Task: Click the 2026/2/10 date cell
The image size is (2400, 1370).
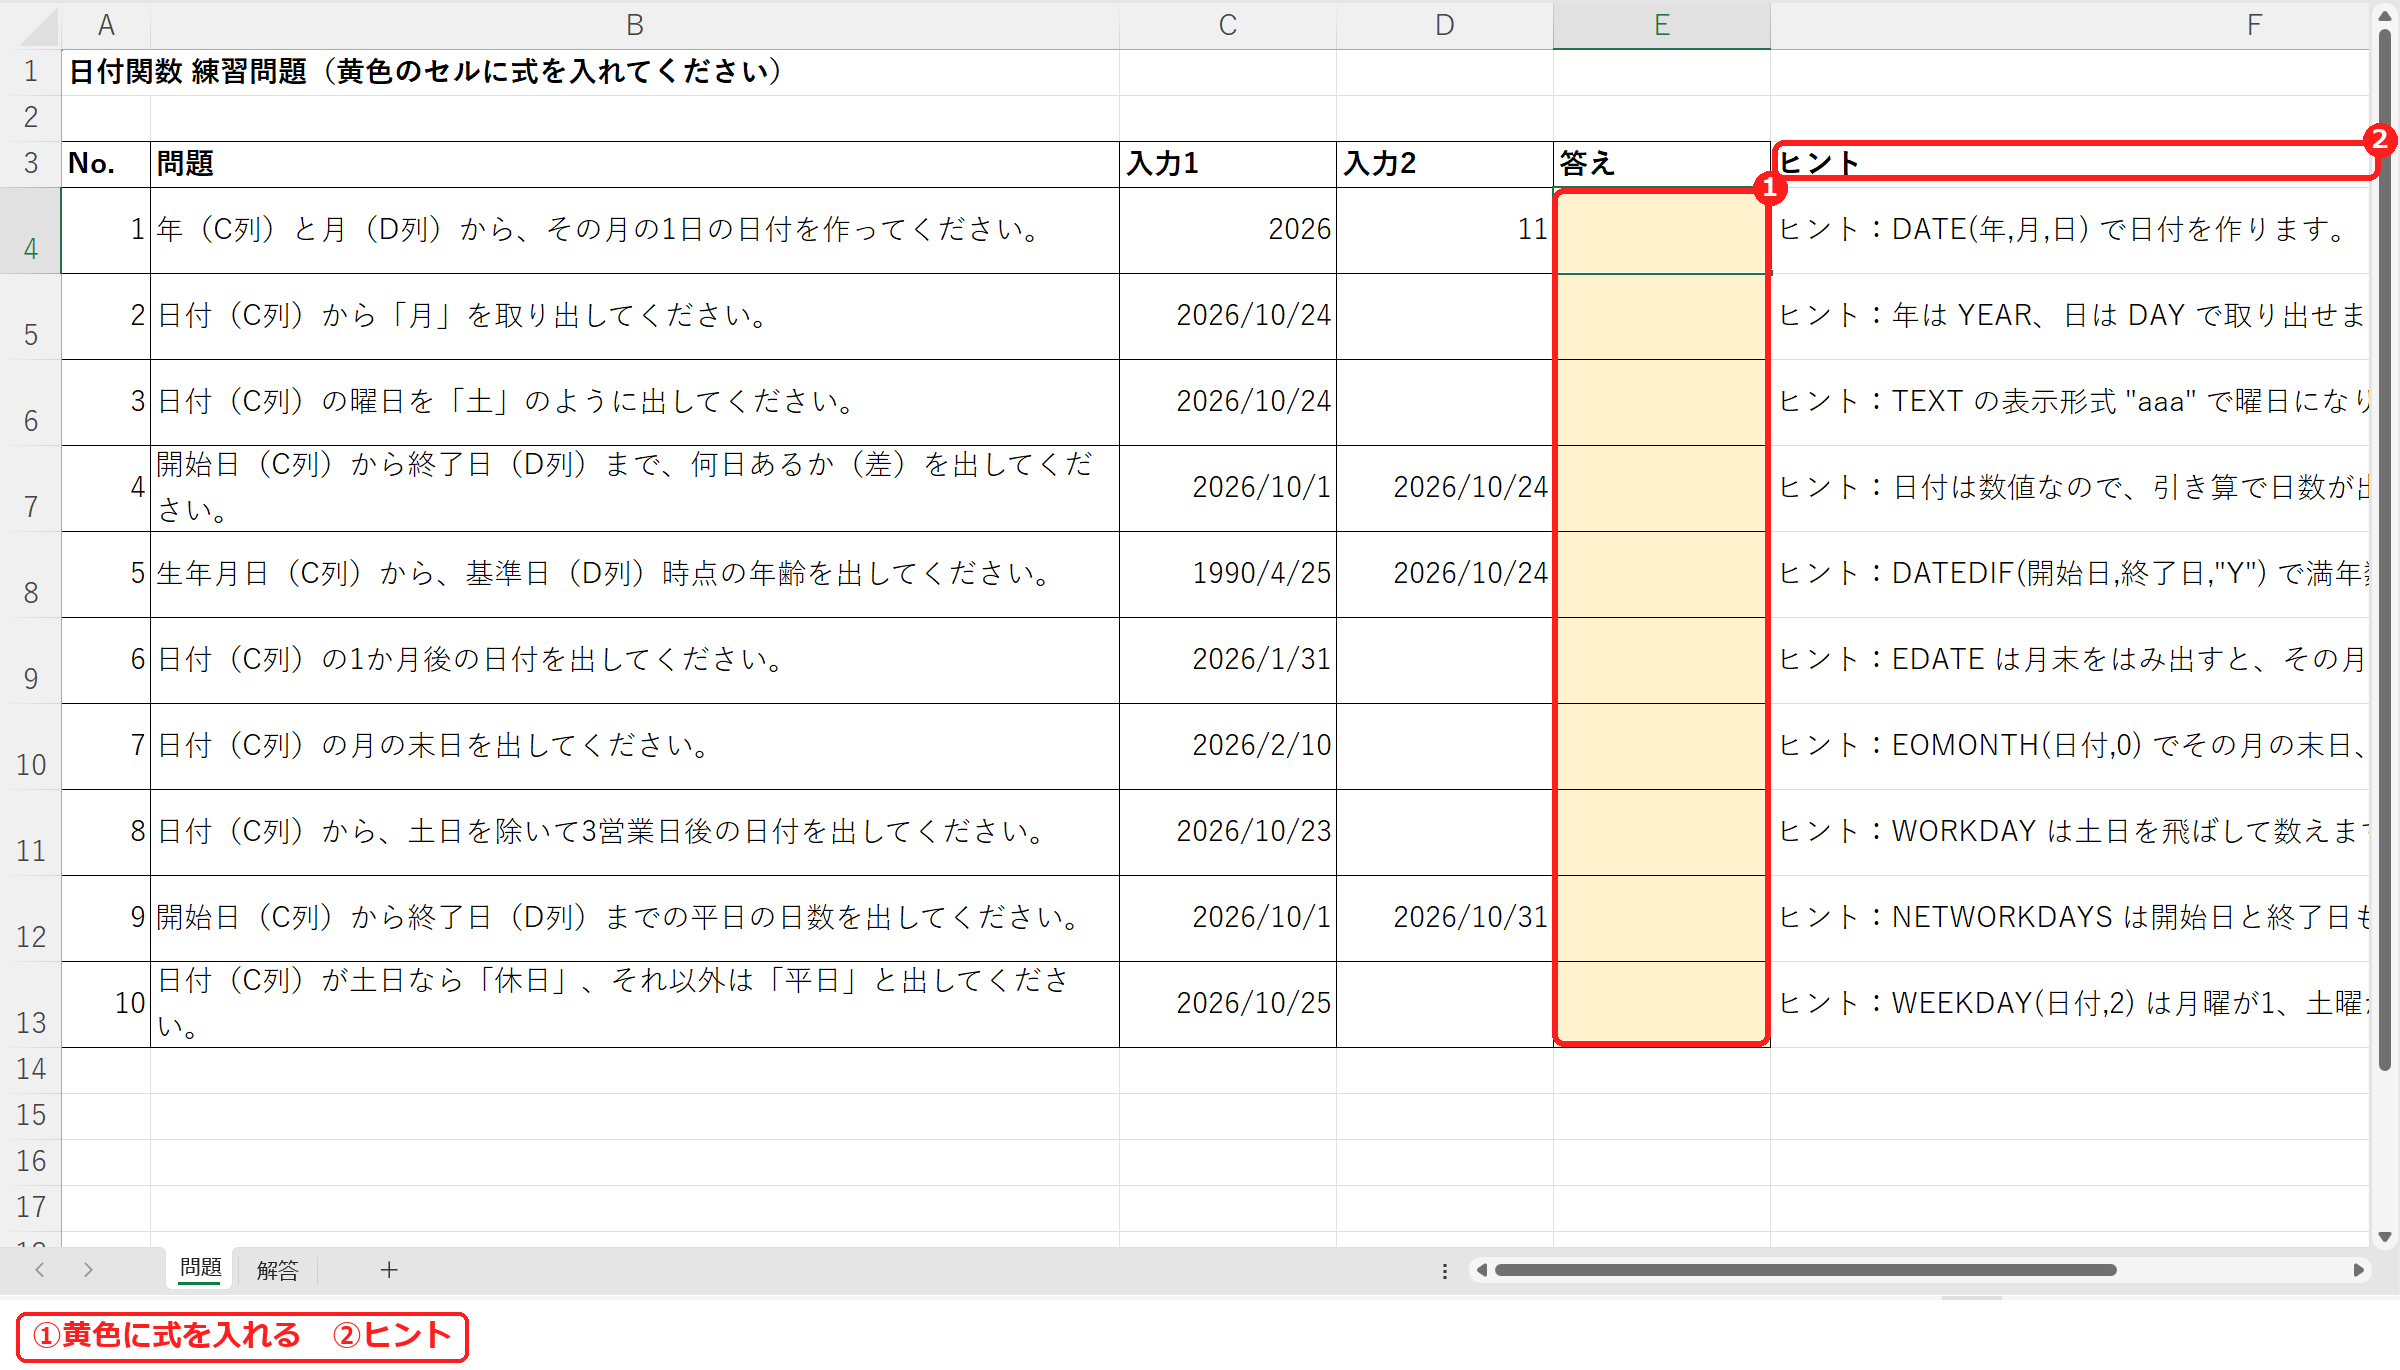Action: tap(1228, 747)
